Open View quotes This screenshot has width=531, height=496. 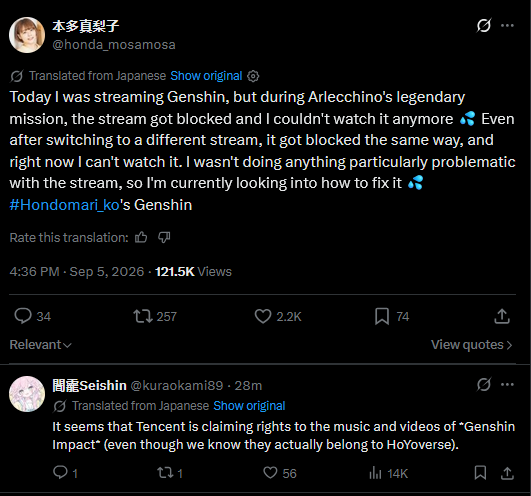(471, 345)
